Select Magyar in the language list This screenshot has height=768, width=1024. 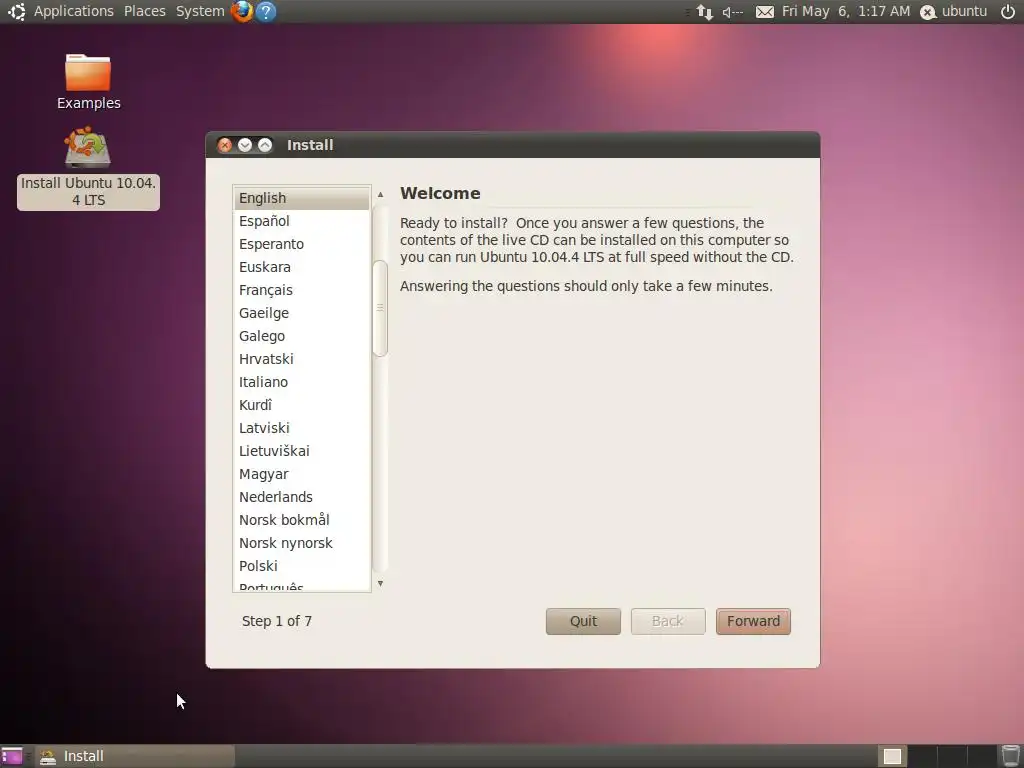pyautogui.click(x=302, y=474)
